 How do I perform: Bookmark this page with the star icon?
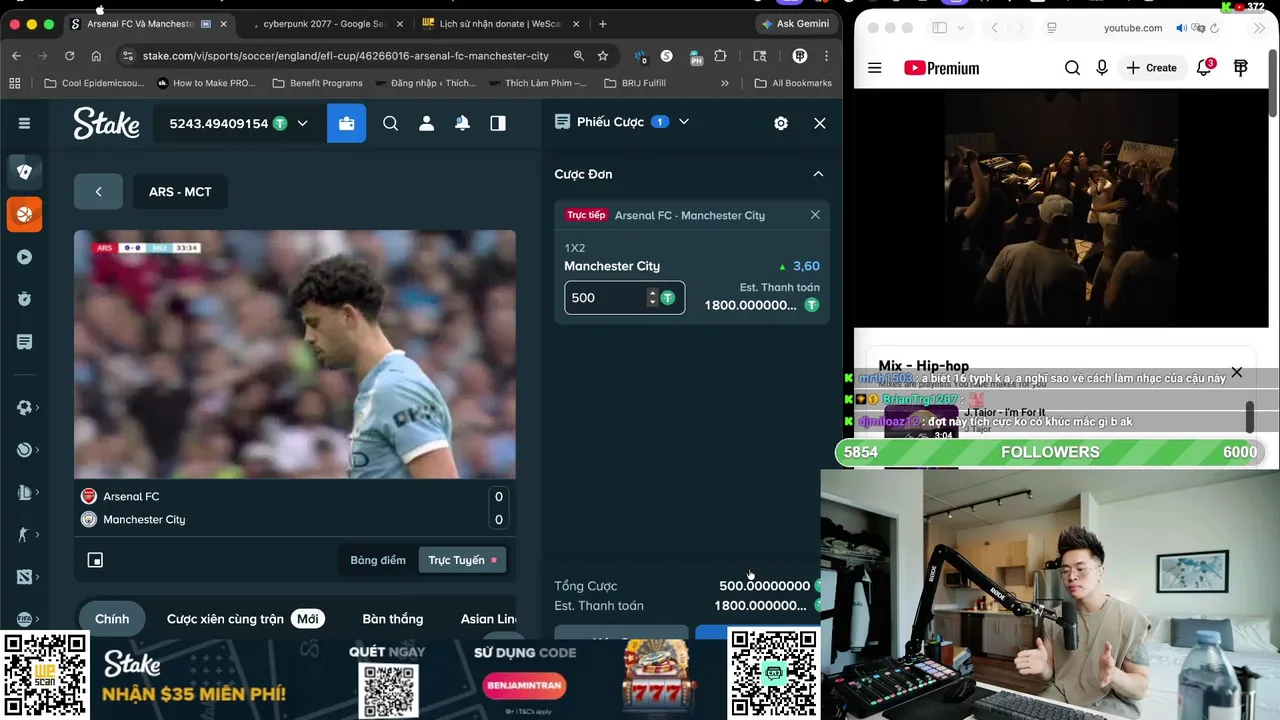(603, 56)
